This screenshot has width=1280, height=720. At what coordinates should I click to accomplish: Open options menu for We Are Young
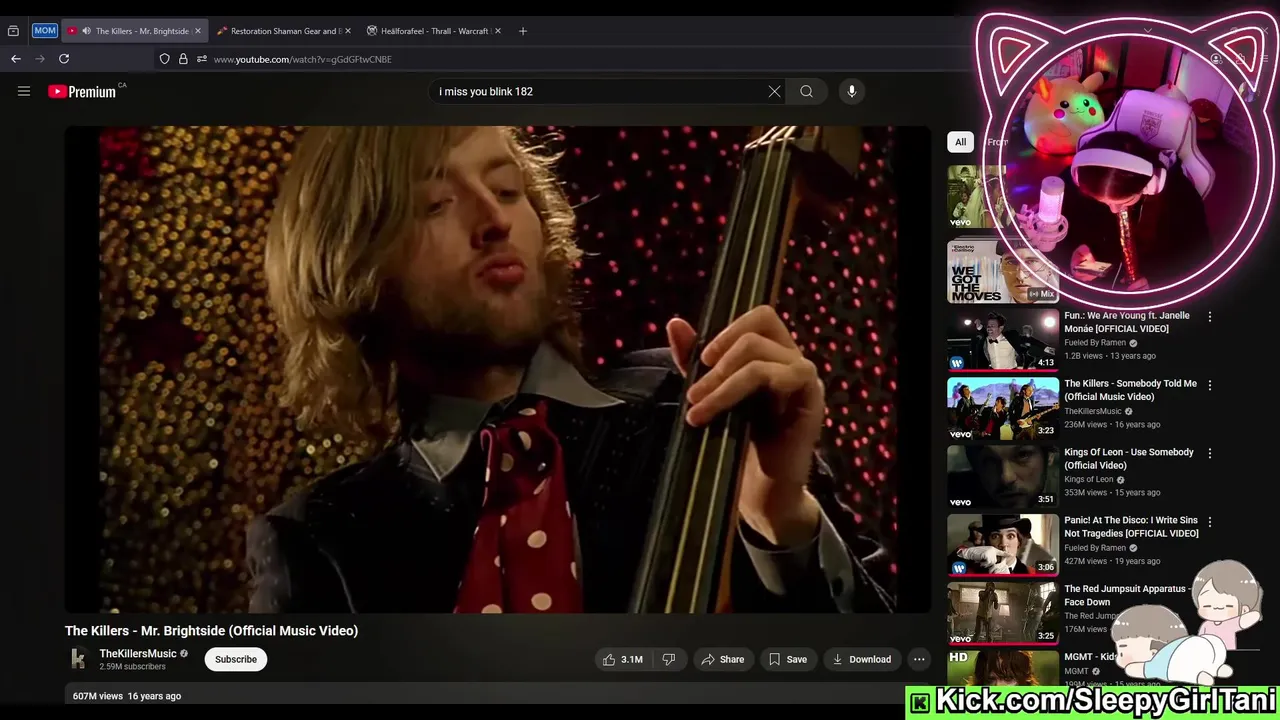click(1210, 317)
